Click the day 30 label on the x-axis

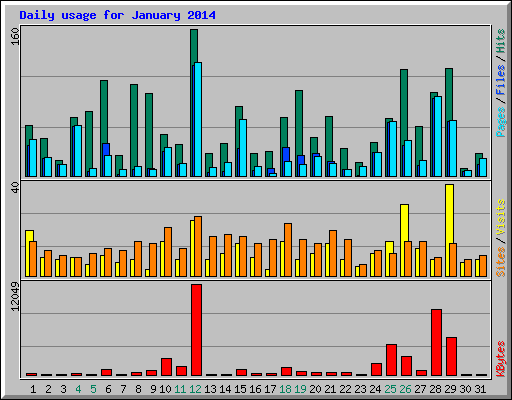tap(465, 389)
